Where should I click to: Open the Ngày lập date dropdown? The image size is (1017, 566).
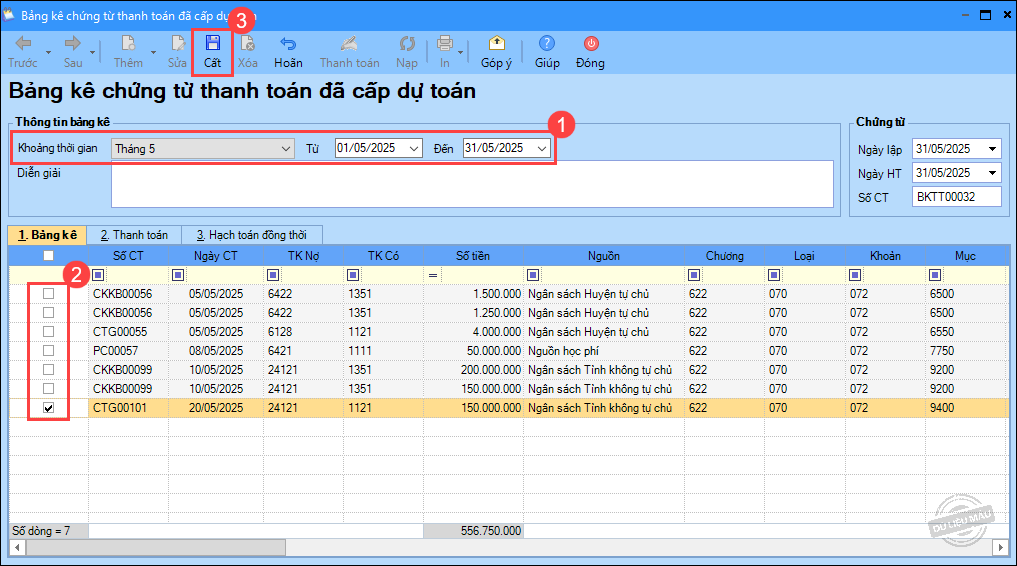[x=991, y=149]
